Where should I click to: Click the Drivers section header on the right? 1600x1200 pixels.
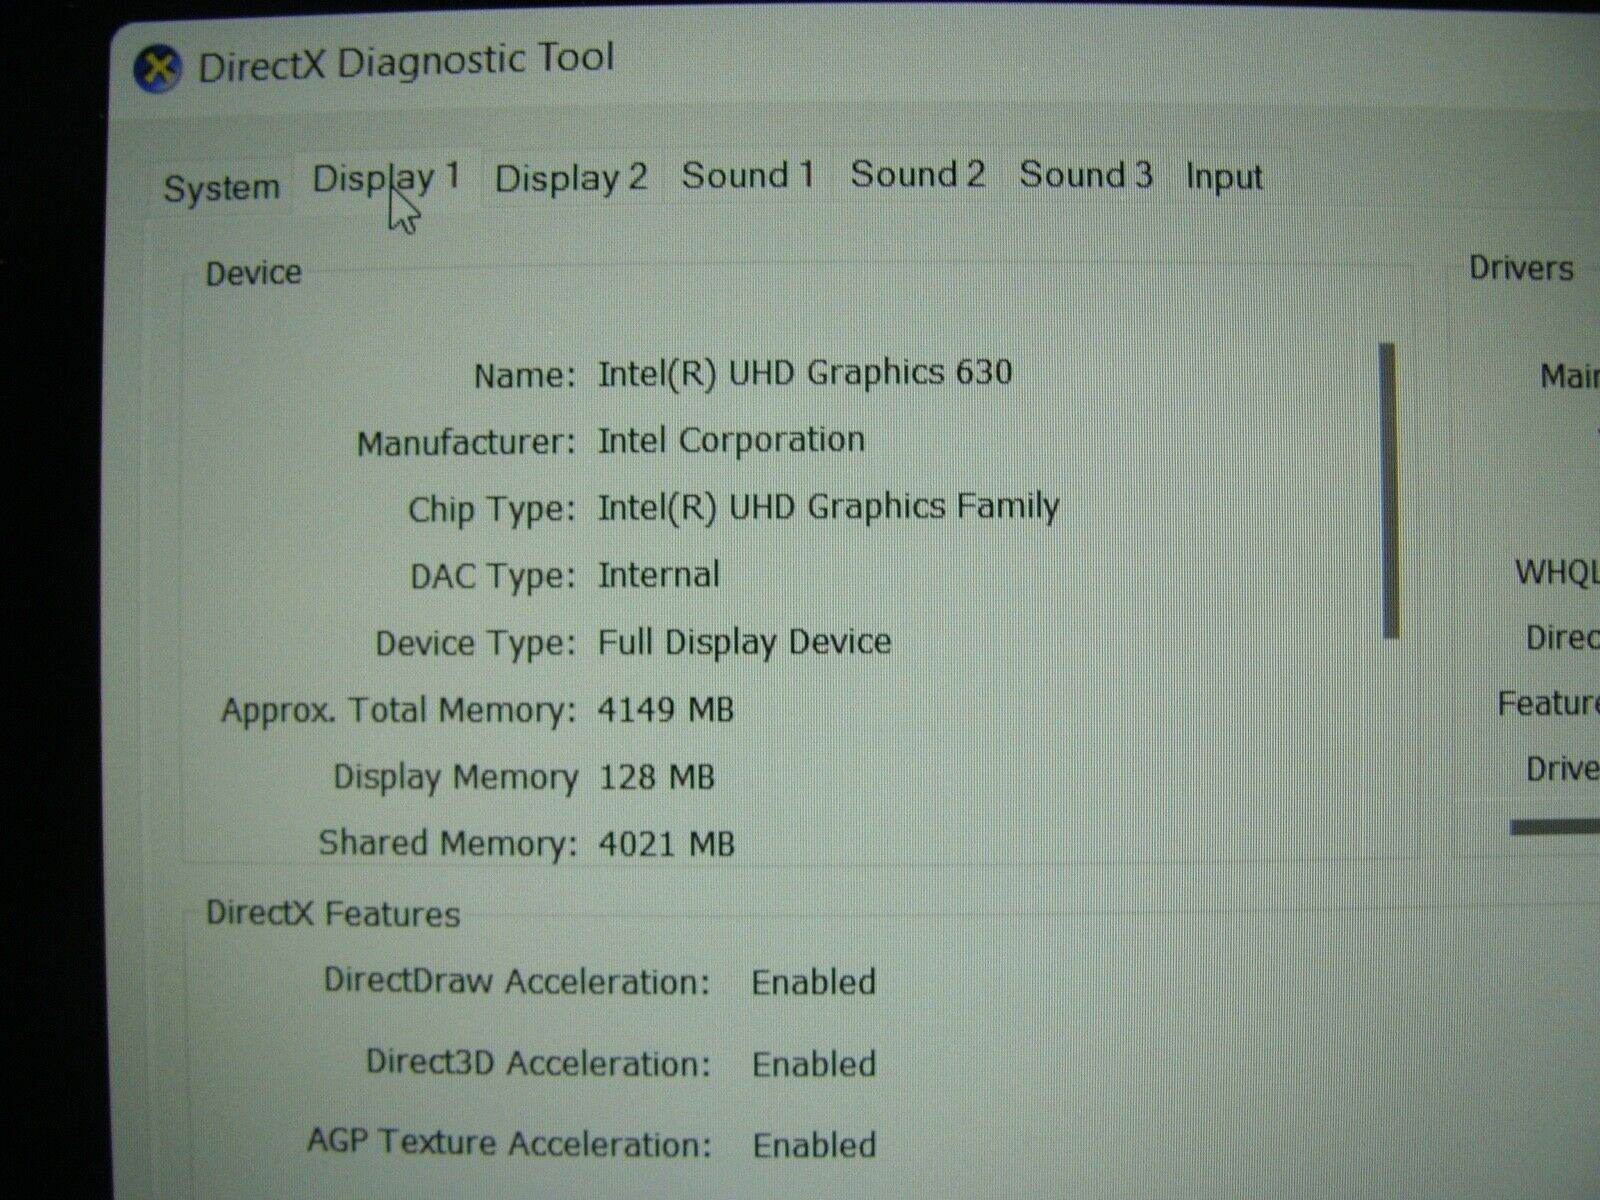(x=1521, y=268)
